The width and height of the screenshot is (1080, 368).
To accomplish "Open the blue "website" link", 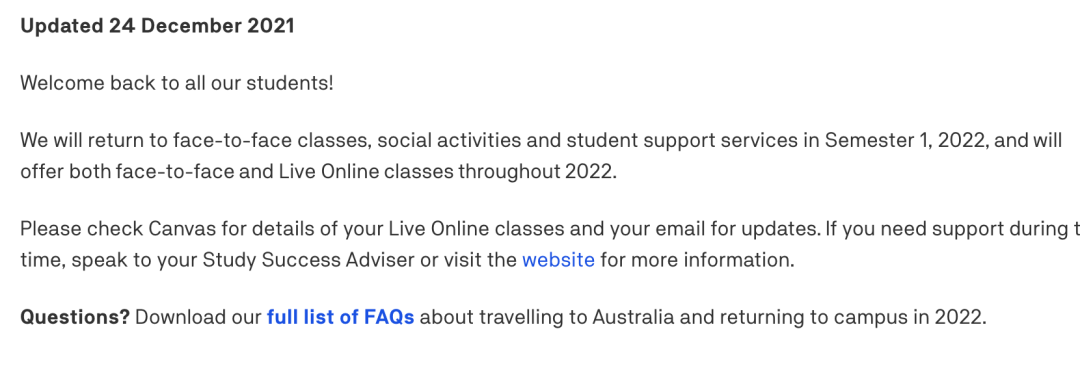I will (x=558, y=260).
